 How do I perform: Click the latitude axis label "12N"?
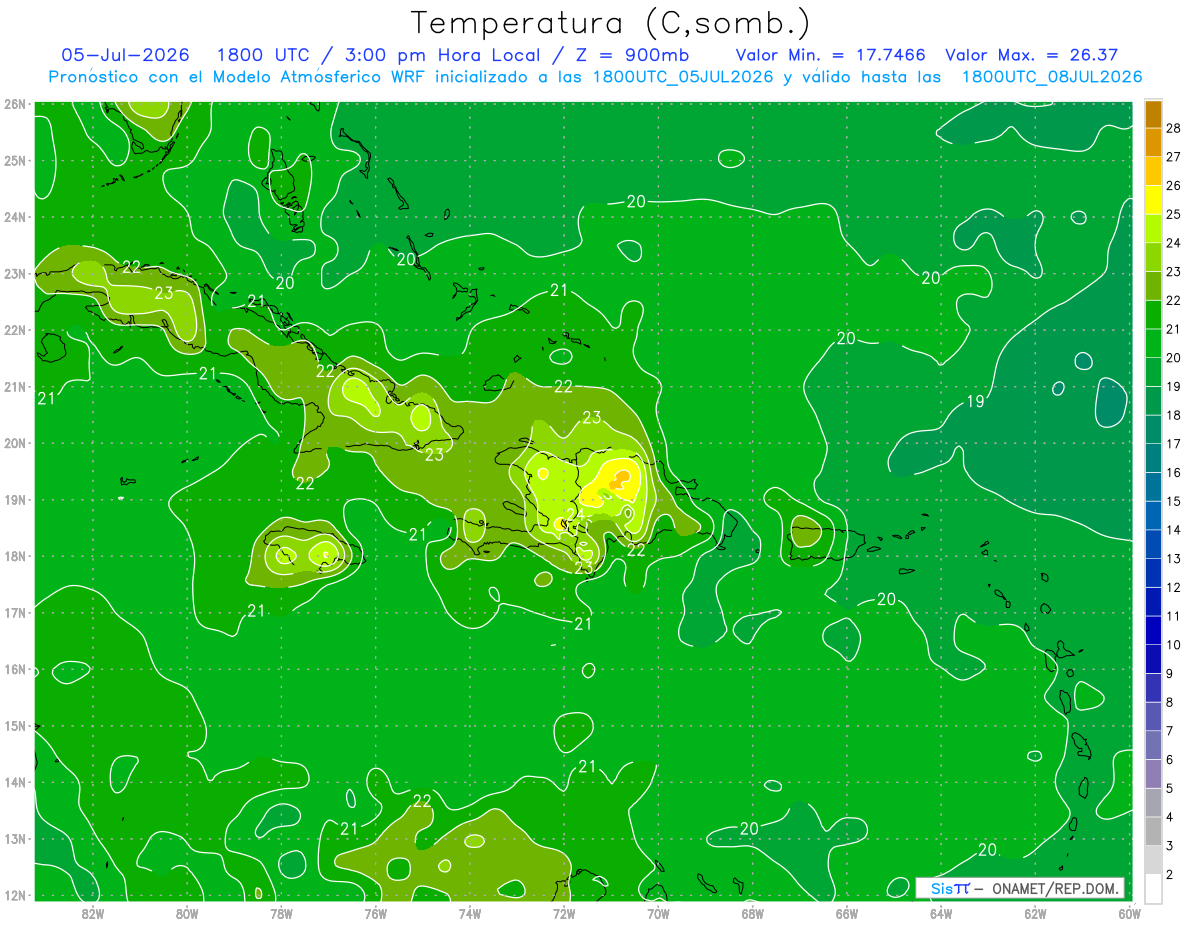point(14,894)
